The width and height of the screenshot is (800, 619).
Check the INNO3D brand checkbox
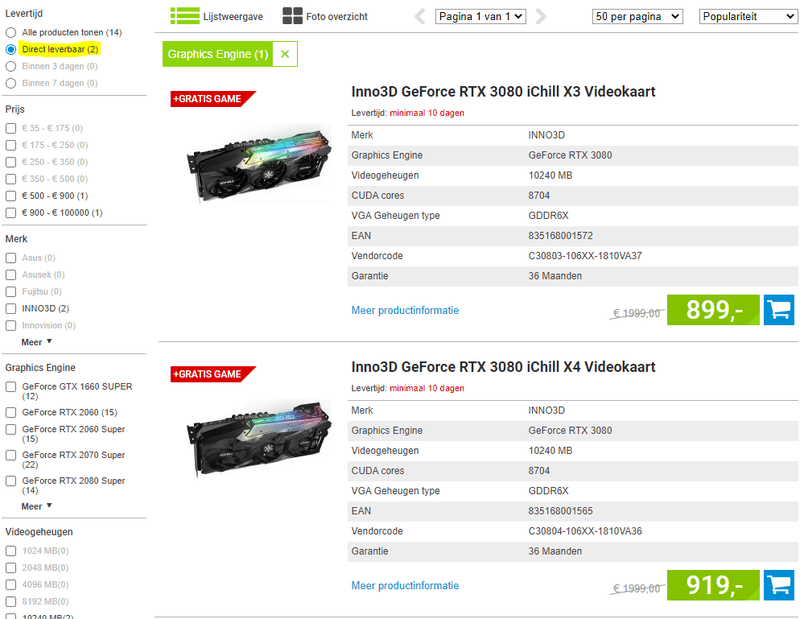click(x=11, y=308)
